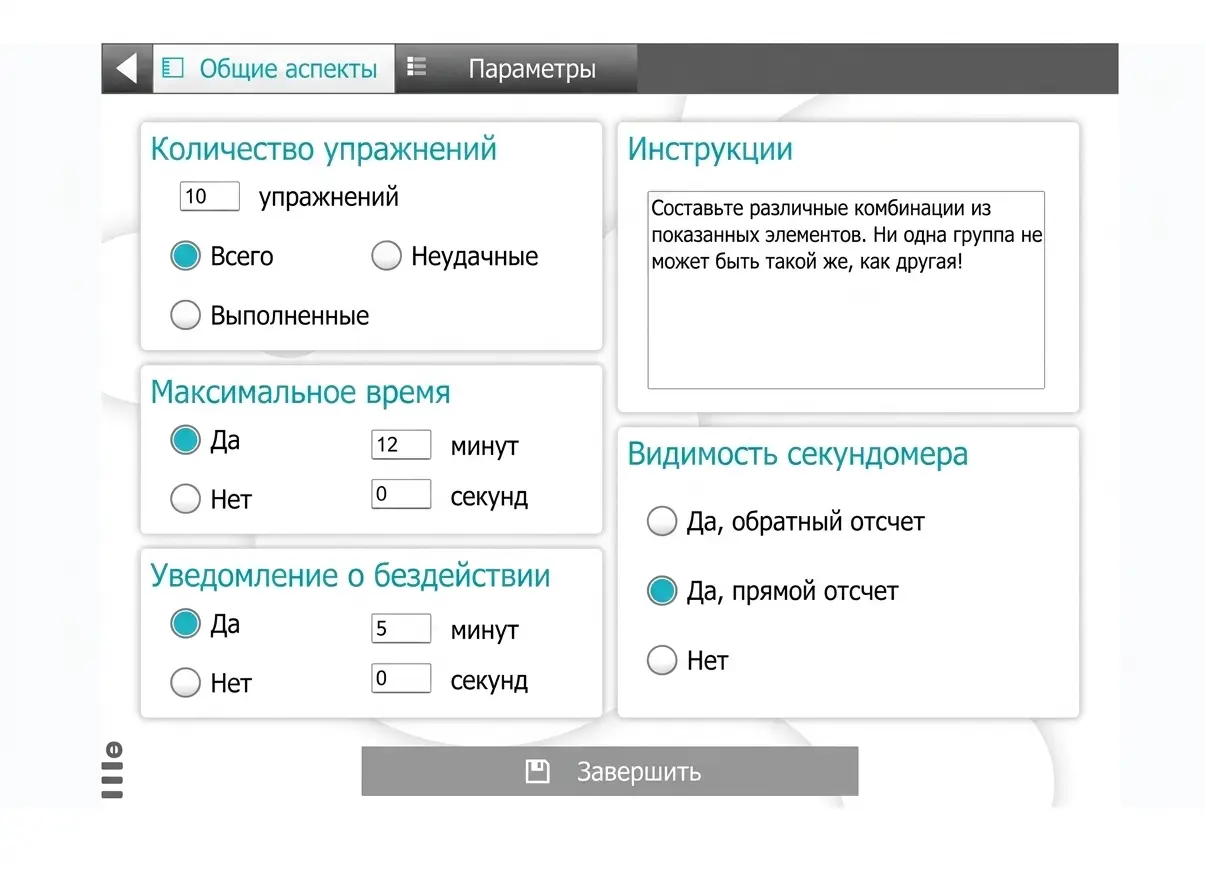Select the Неудачные radio option
The image size is (1205, 880).
[387, 257]
